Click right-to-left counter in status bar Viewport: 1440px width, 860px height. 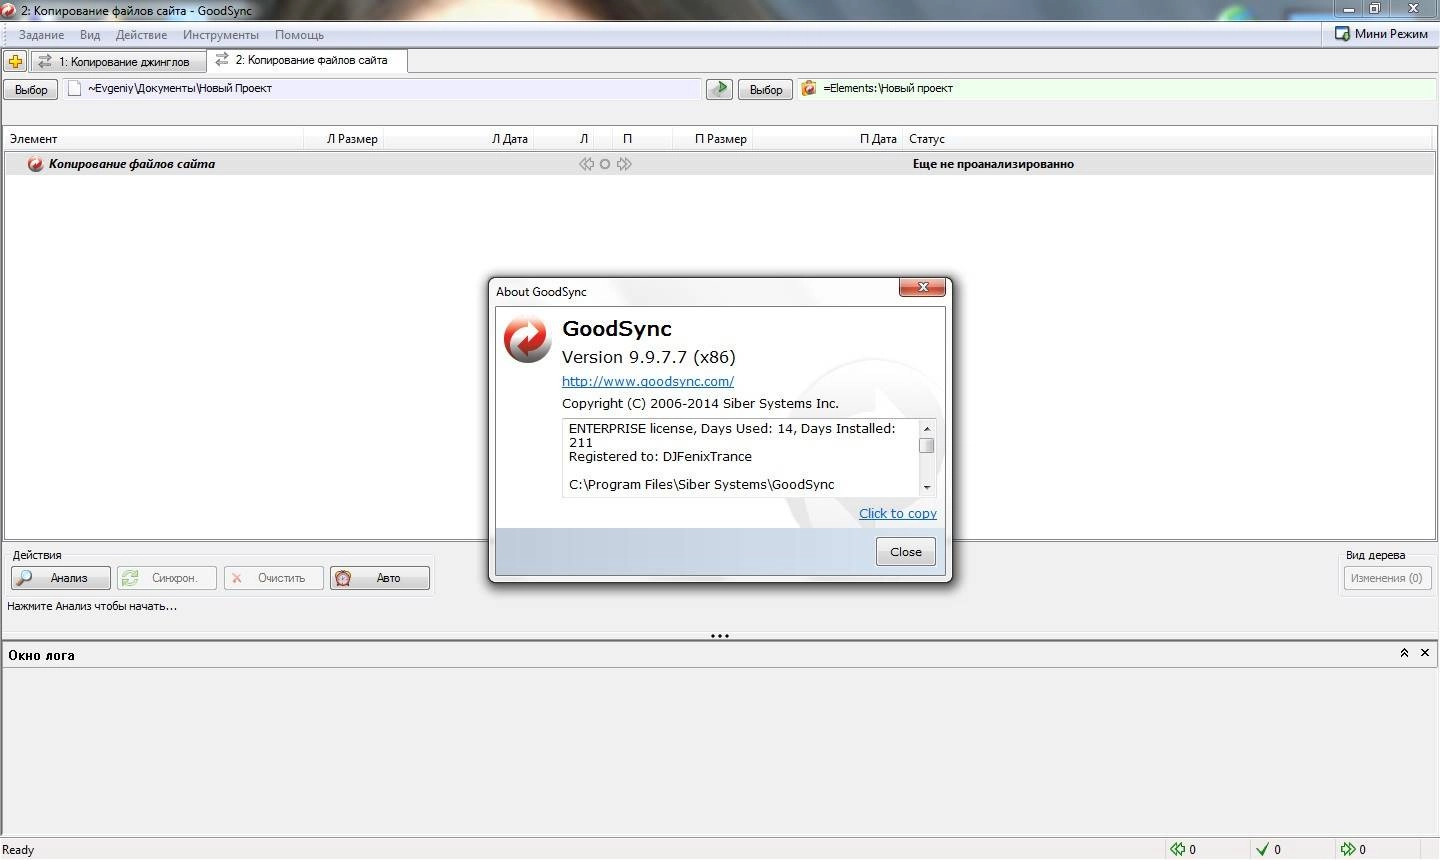pos(1183,849)
